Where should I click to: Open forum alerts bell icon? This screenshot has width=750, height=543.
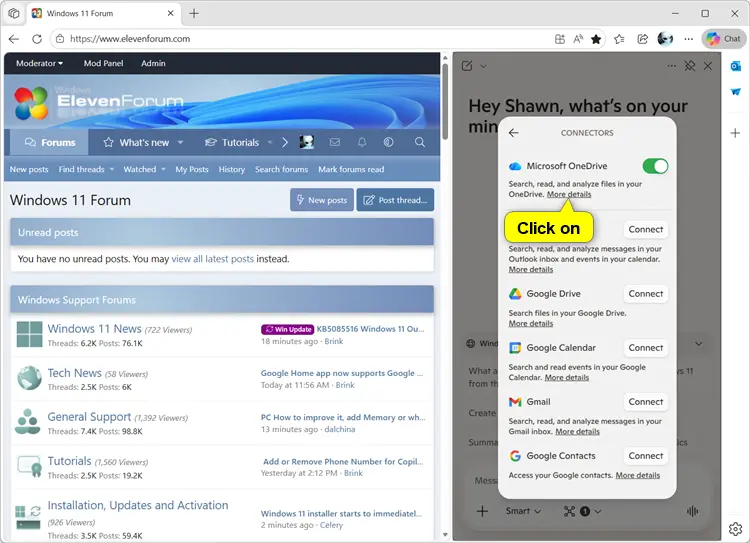tap(362, 142)
